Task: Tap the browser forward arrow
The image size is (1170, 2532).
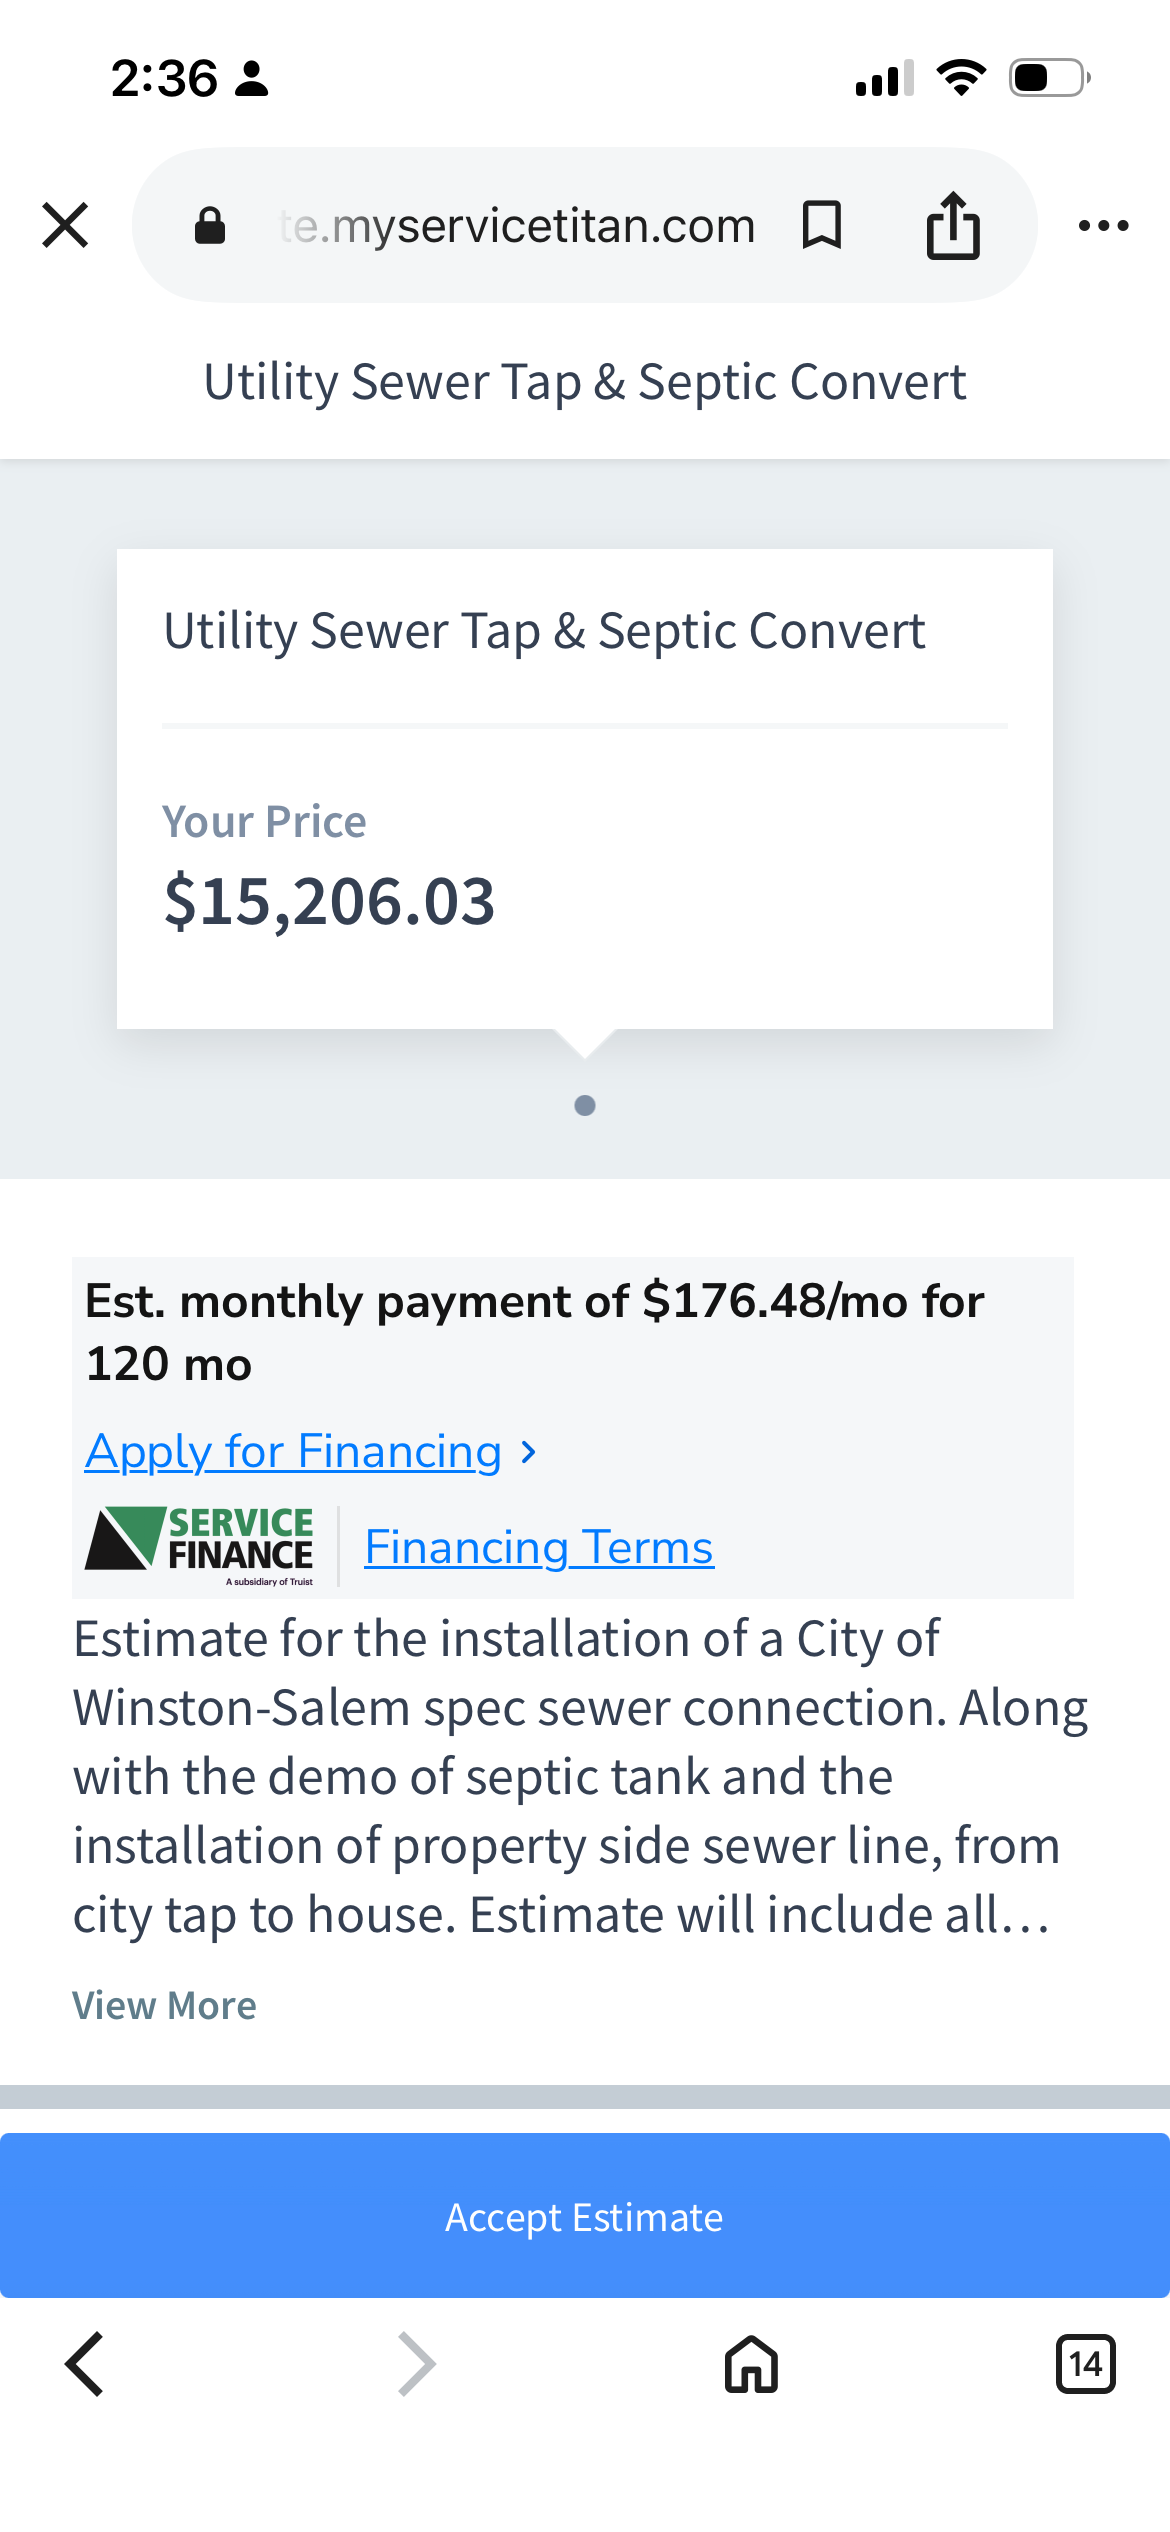Action: click(417, 2364)
